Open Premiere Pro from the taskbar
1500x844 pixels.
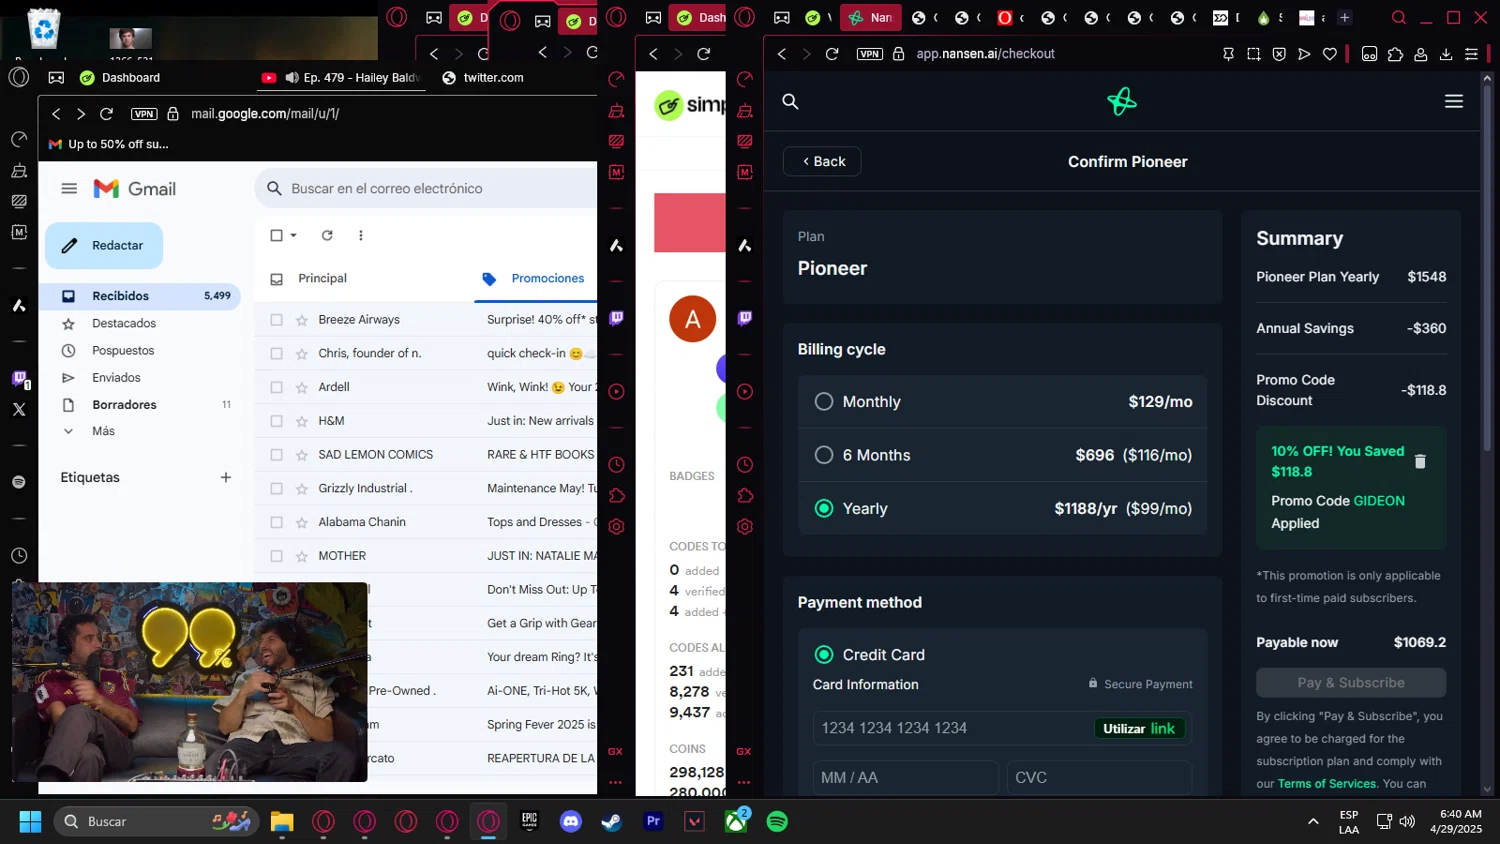click(653, 821)
